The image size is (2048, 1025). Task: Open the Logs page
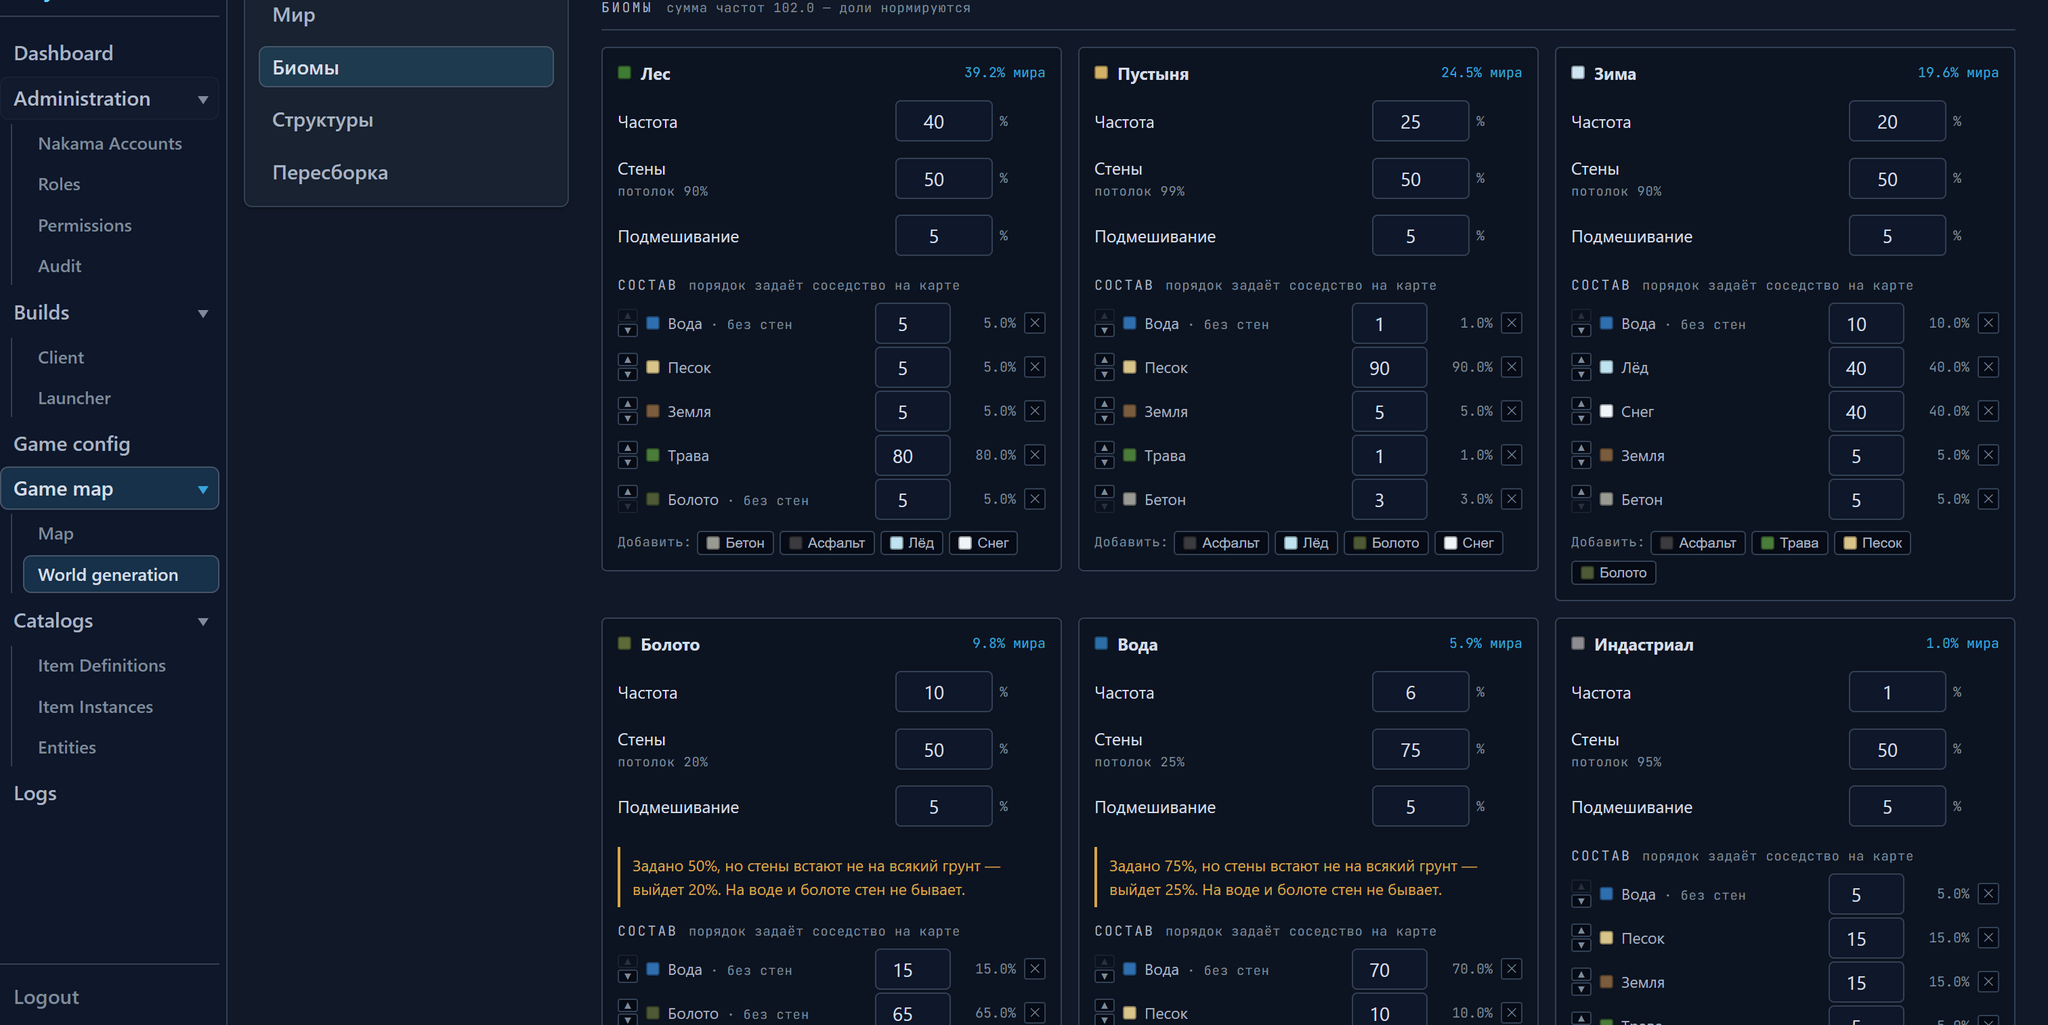[x=35, y=793]
